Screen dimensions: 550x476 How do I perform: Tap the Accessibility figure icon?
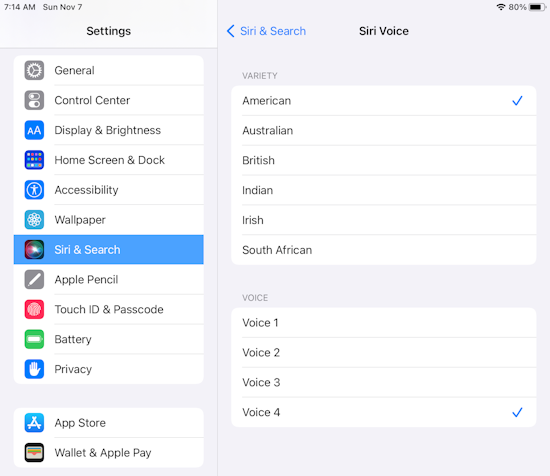point(34,190)
